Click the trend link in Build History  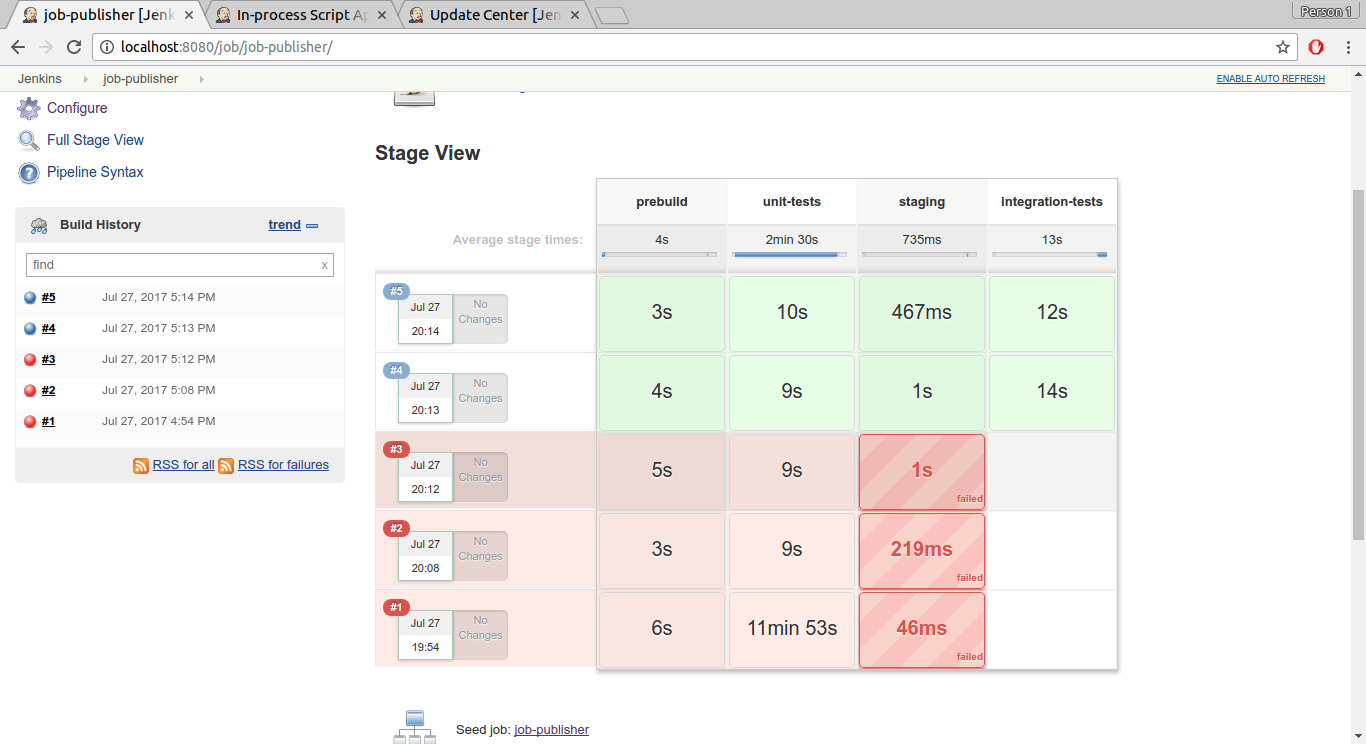coord(284,225)
